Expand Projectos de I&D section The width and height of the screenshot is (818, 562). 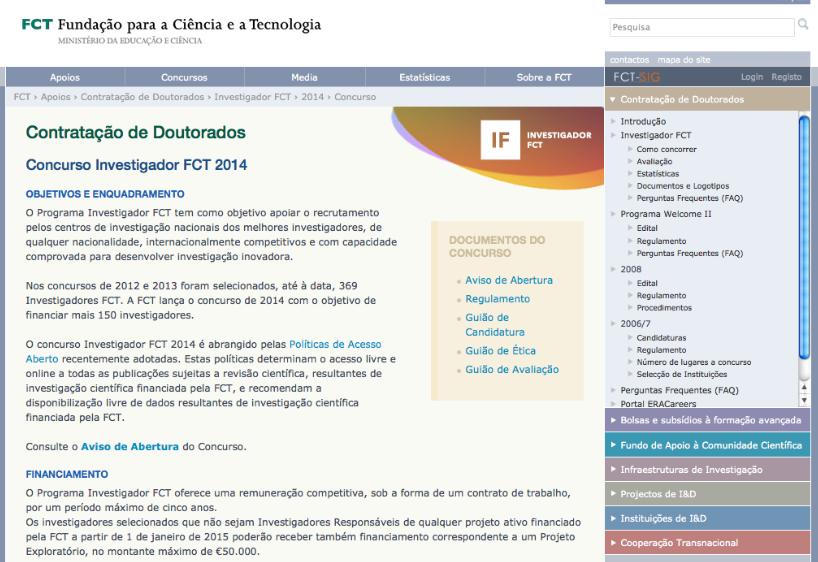tap(707, 494)
